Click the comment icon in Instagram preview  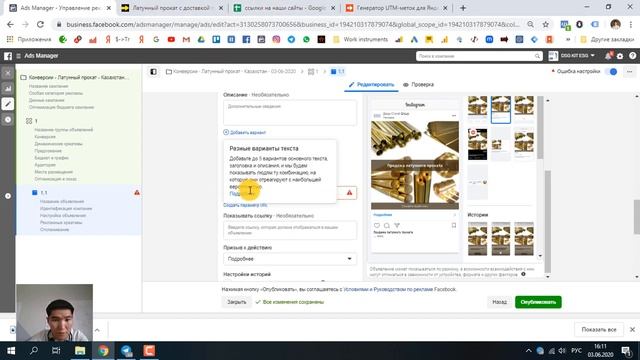(387, 225)
